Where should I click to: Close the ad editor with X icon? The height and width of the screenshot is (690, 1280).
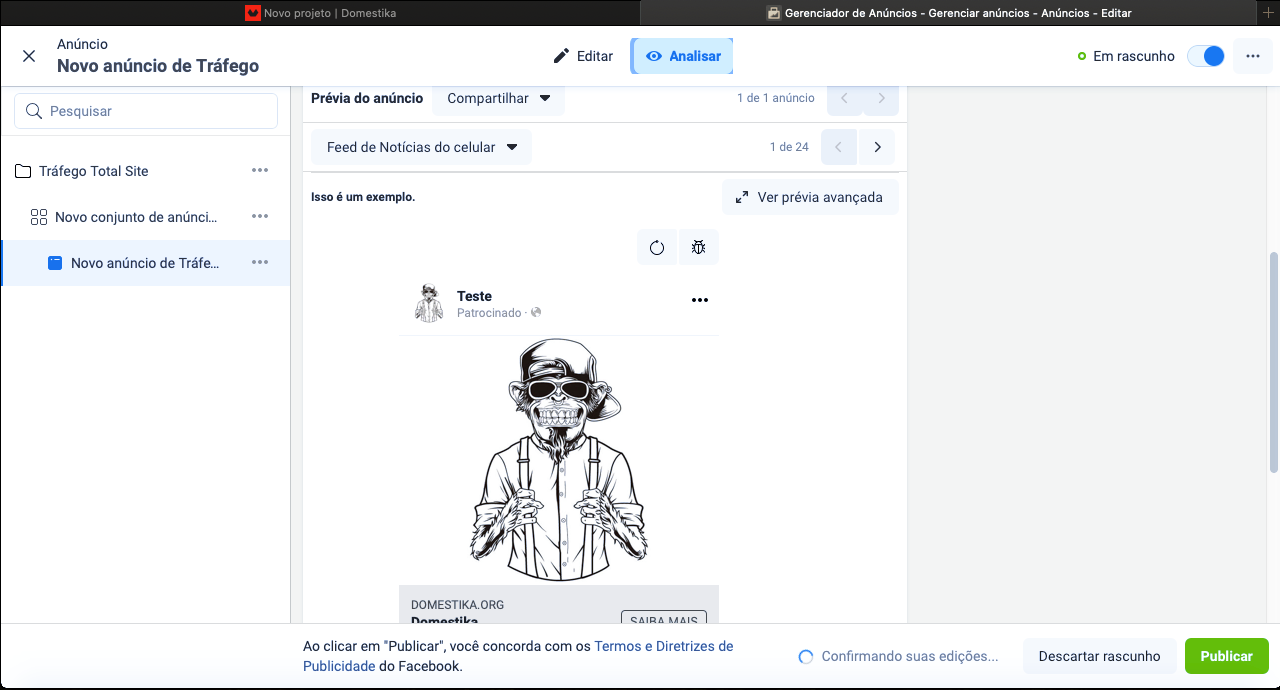(x=29, y=56)
